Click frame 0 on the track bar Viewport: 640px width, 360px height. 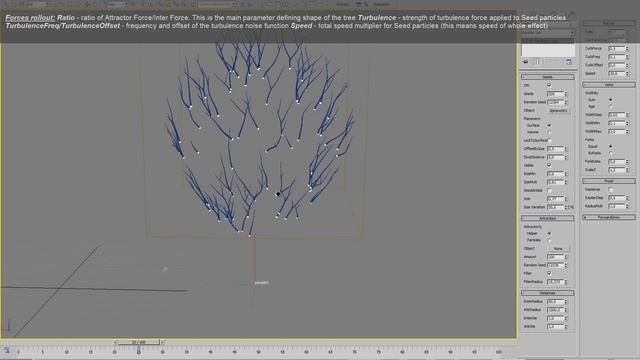coord(18,351)
